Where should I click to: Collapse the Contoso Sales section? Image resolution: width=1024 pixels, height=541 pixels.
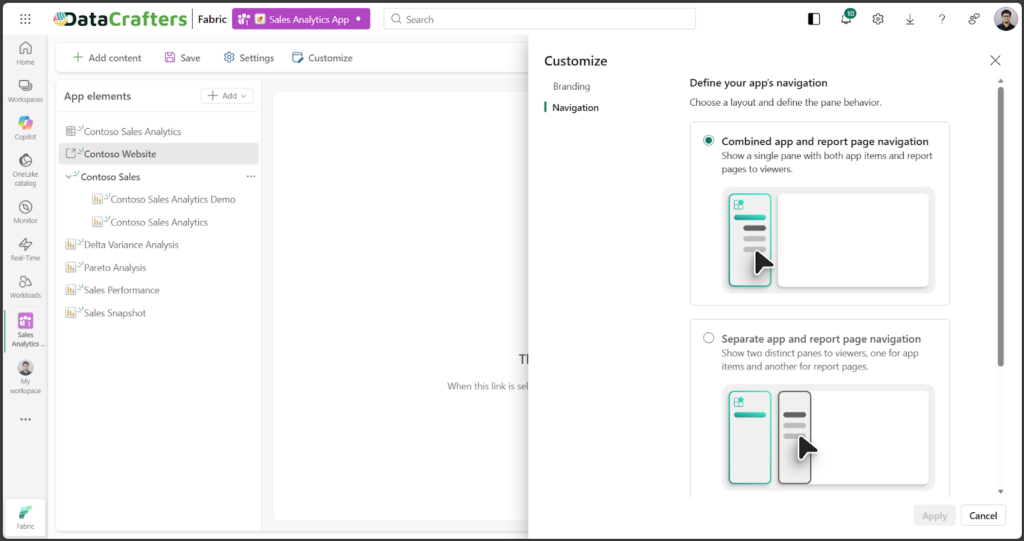click(69, 177)
